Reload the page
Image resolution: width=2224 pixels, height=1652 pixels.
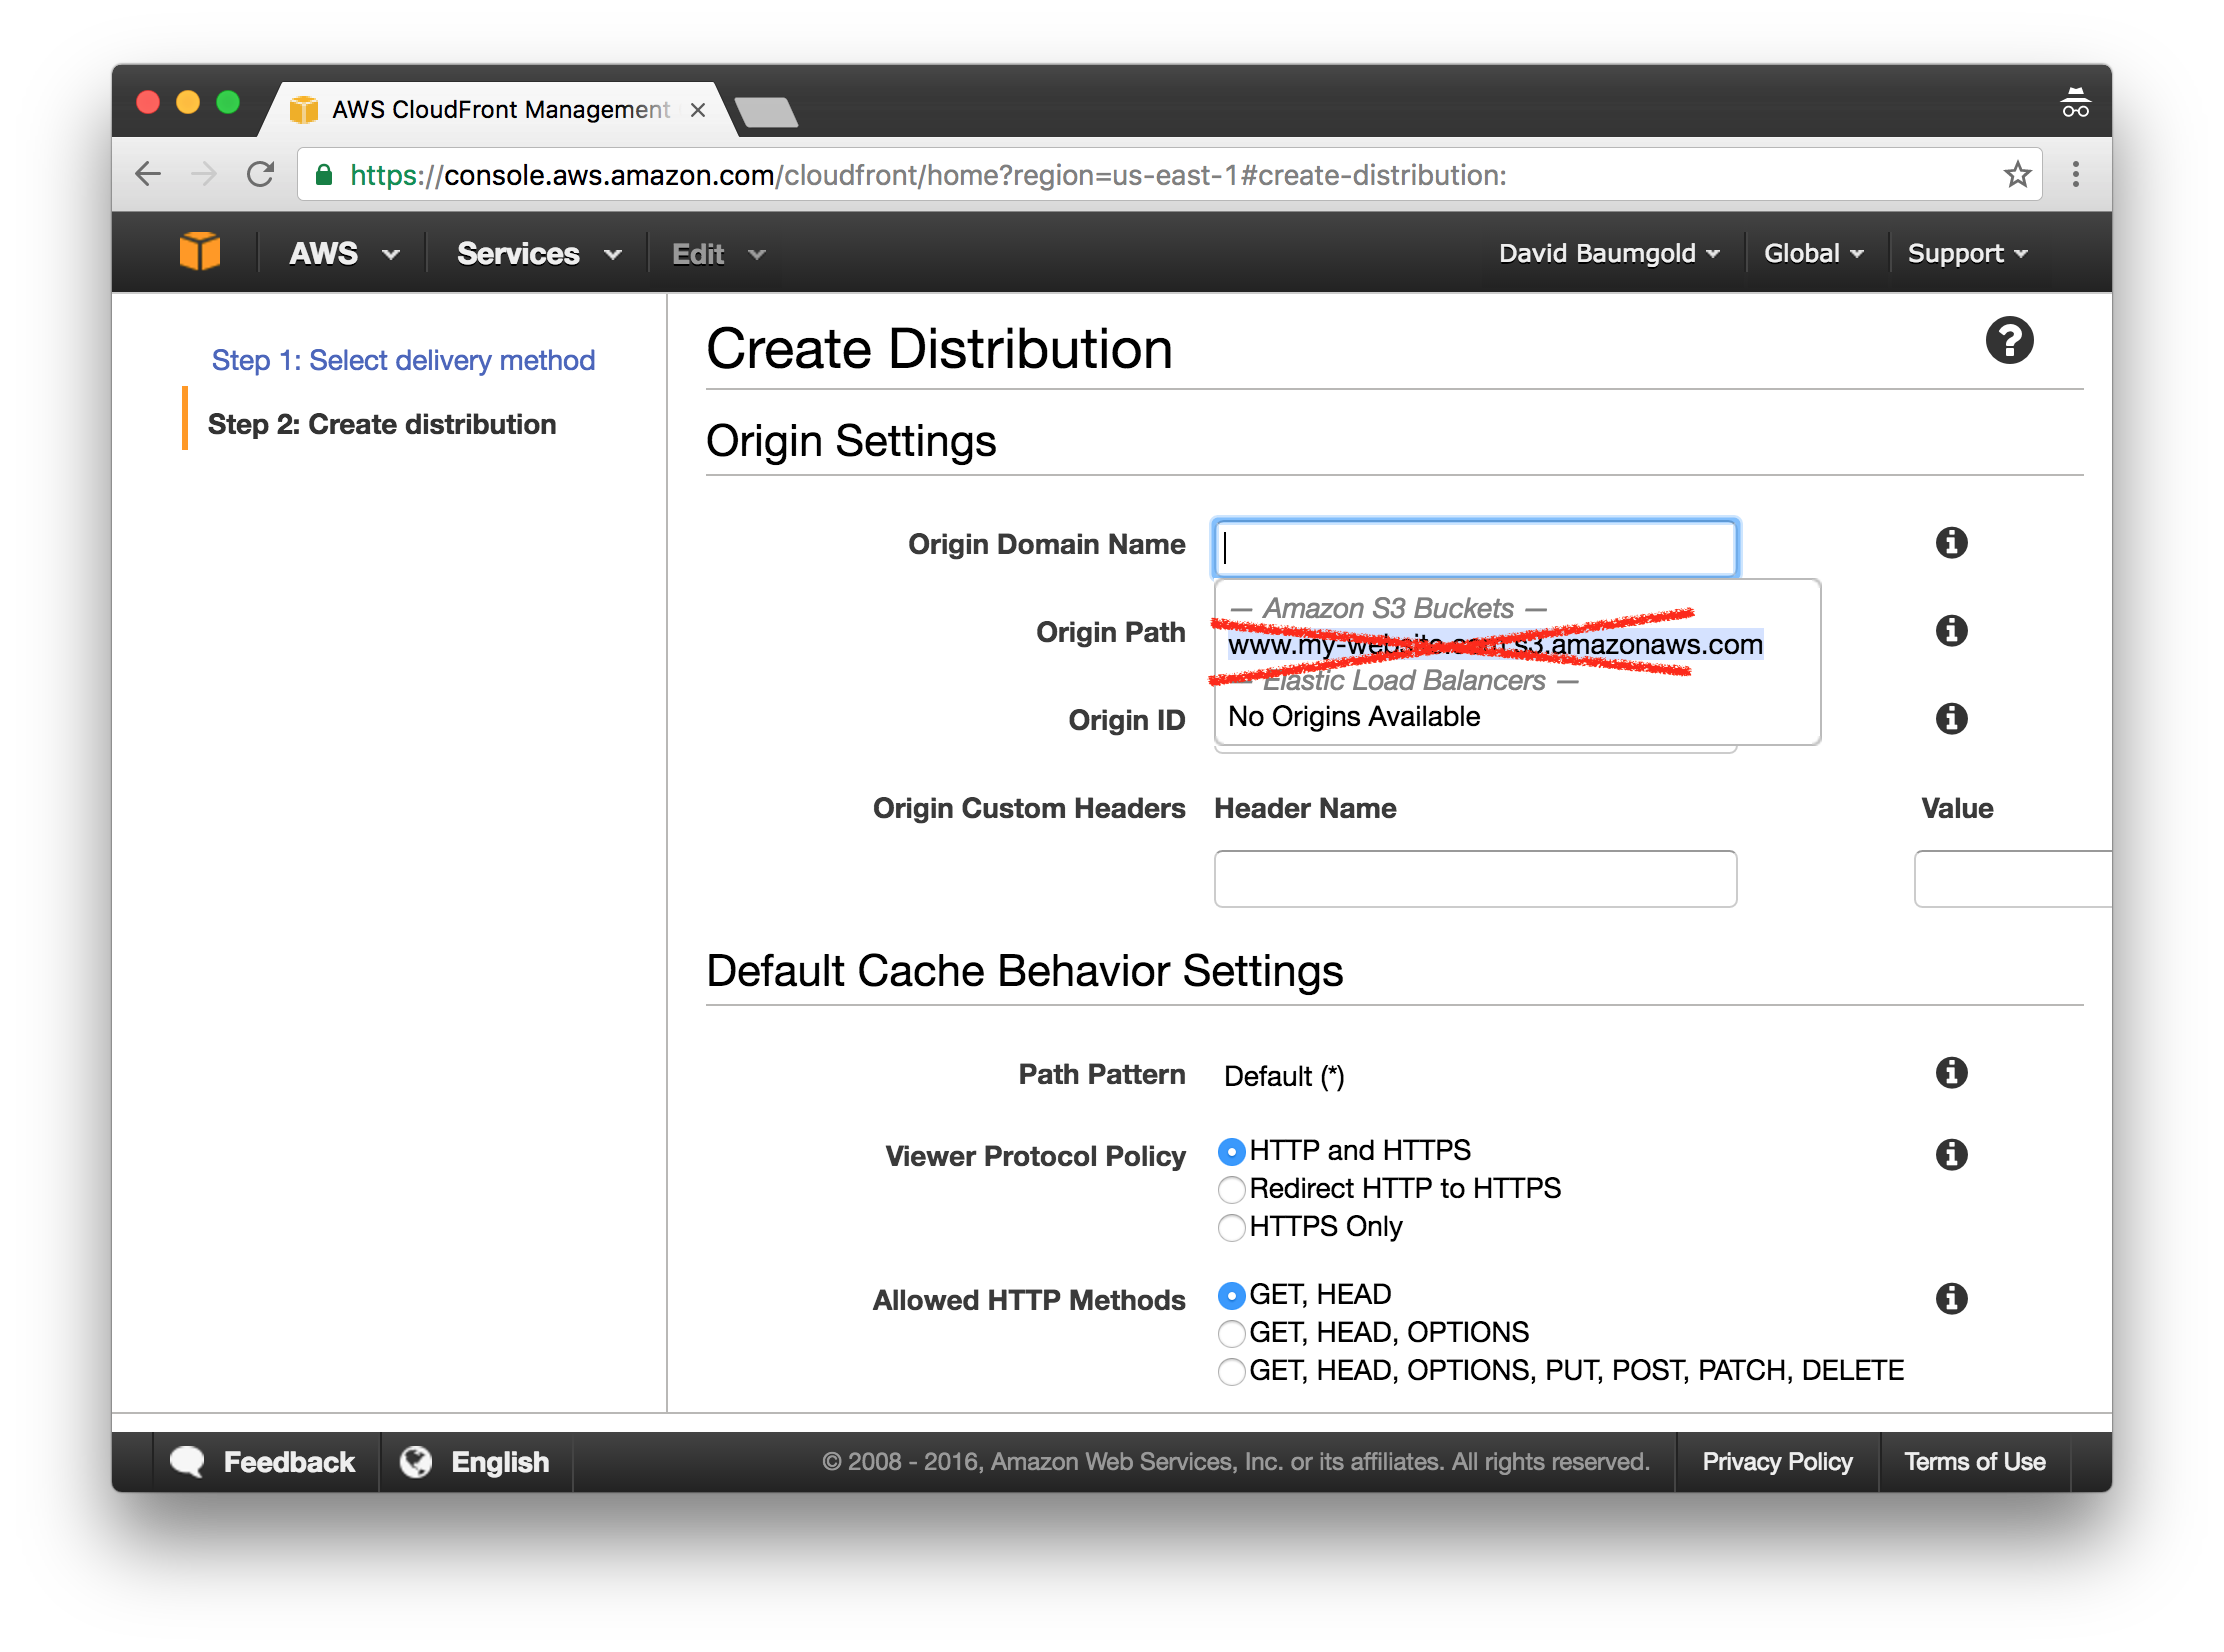pos(261,175)
